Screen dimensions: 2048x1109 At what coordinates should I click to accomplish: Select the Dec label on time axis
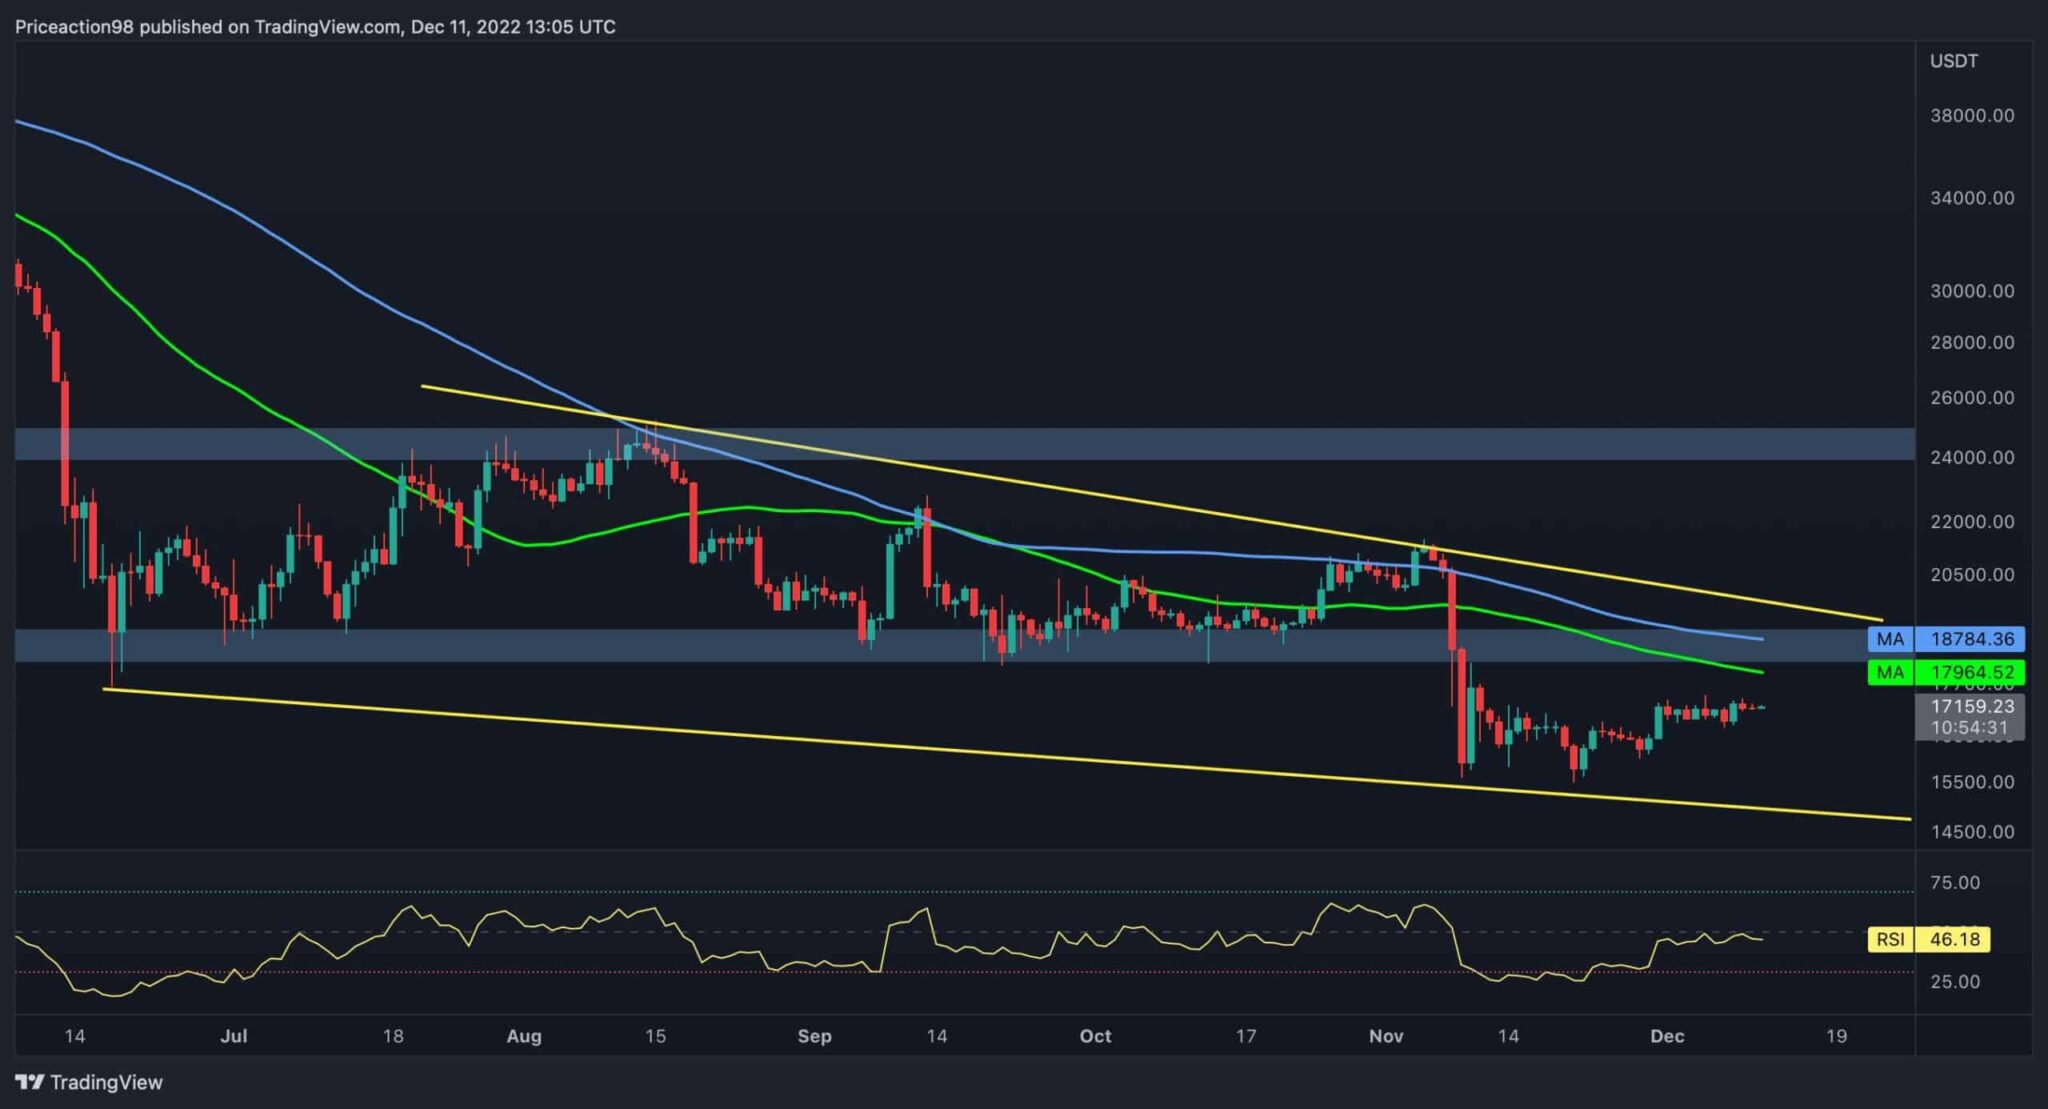point(1667,1036)
